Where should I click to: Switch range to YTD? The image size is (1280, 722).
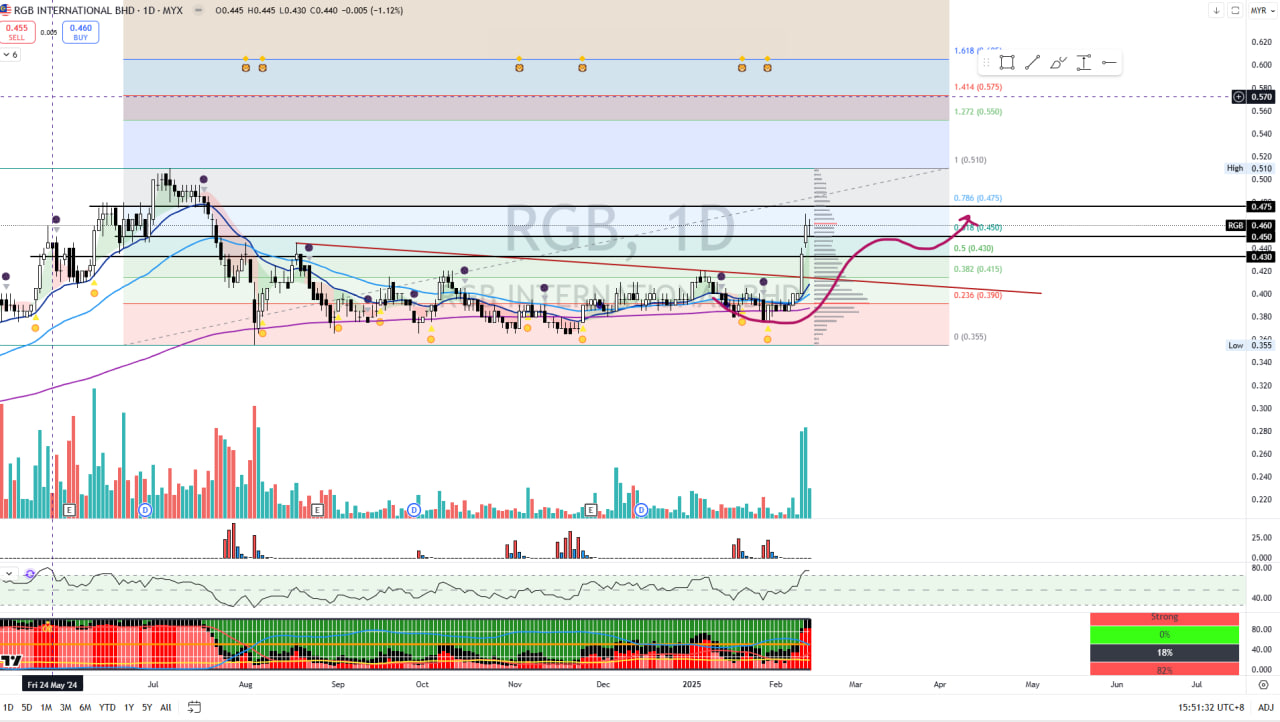tap(107, 707)
